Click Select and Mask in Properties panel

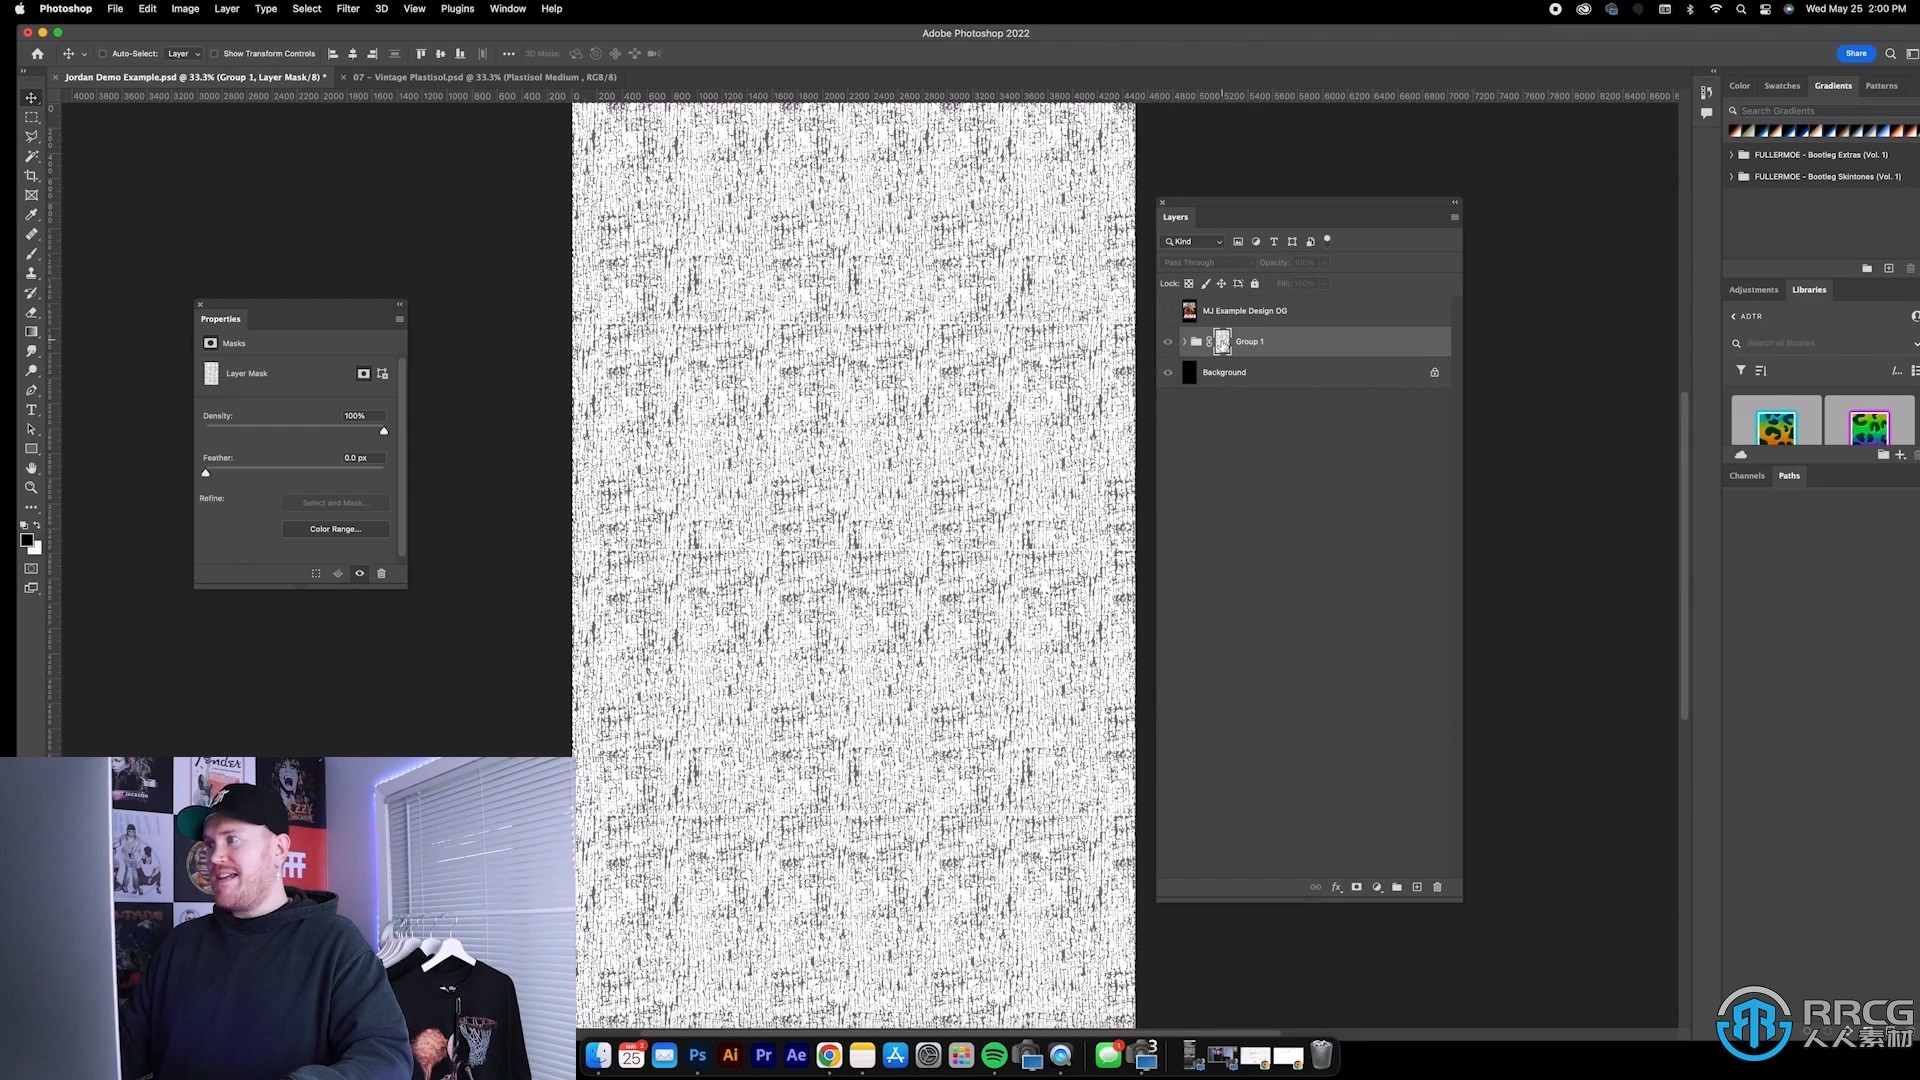pyautogui.click(x=334, y=501)
